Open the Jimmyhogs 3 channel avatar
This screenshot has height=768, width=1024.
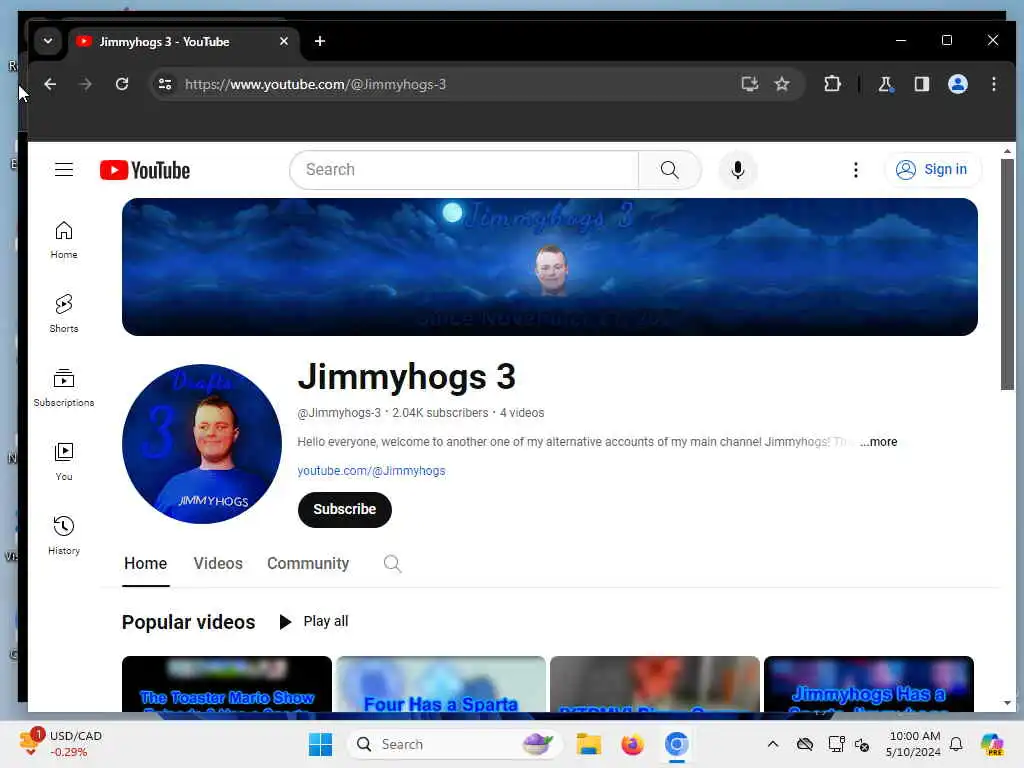pos(202,444)
